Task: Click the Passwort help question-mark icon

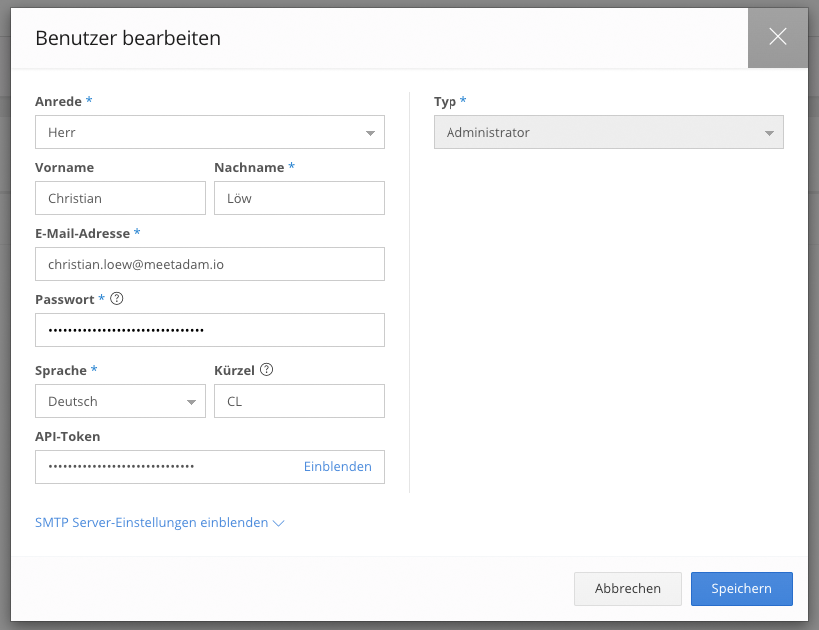Action: pyautogui.click(x=117, y=299)
